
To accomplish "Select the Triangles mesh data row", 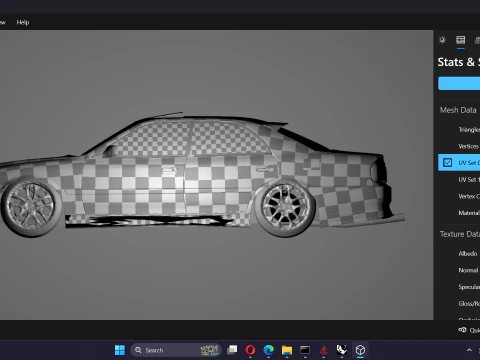I will 459,130.
